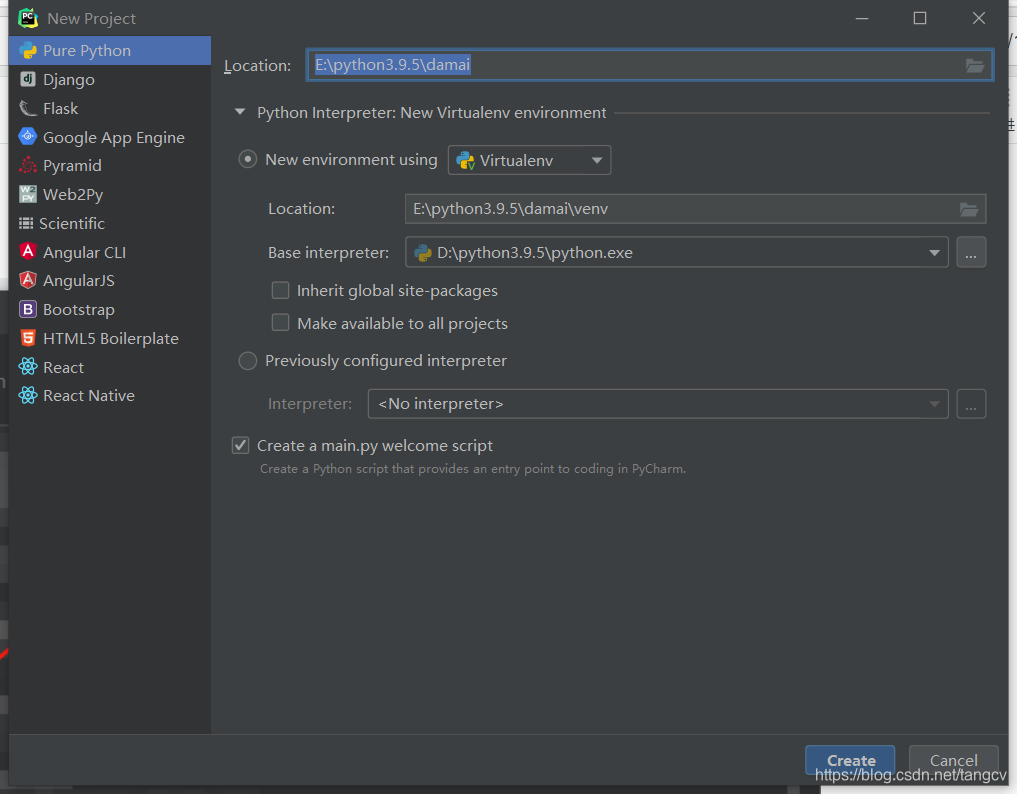Collapse Python Interpreter section
1017x794 pixels.
point(240,112)
